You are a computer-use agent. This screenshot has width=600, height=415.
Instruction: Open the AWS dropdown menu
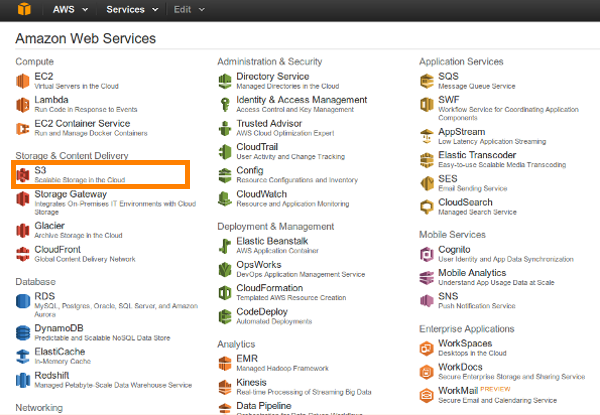tap(70, 9)
